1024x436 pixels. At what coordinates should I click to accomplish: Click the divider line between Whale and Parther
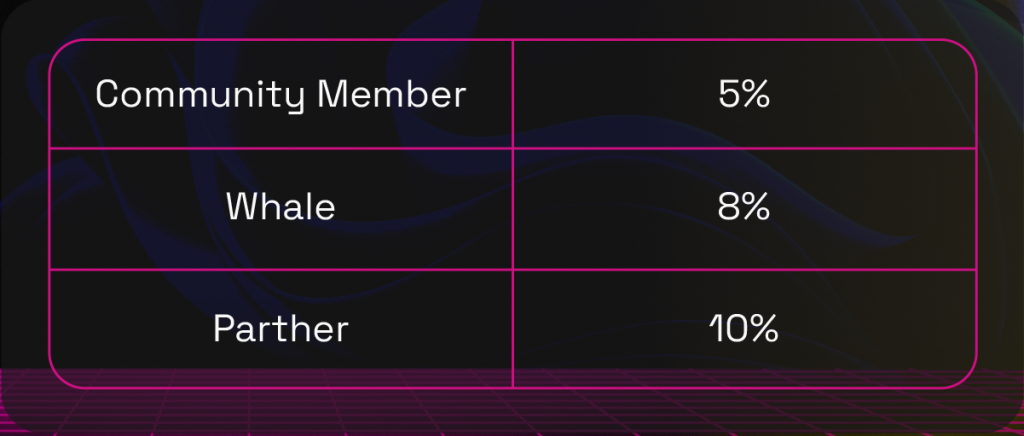[513, 269]
